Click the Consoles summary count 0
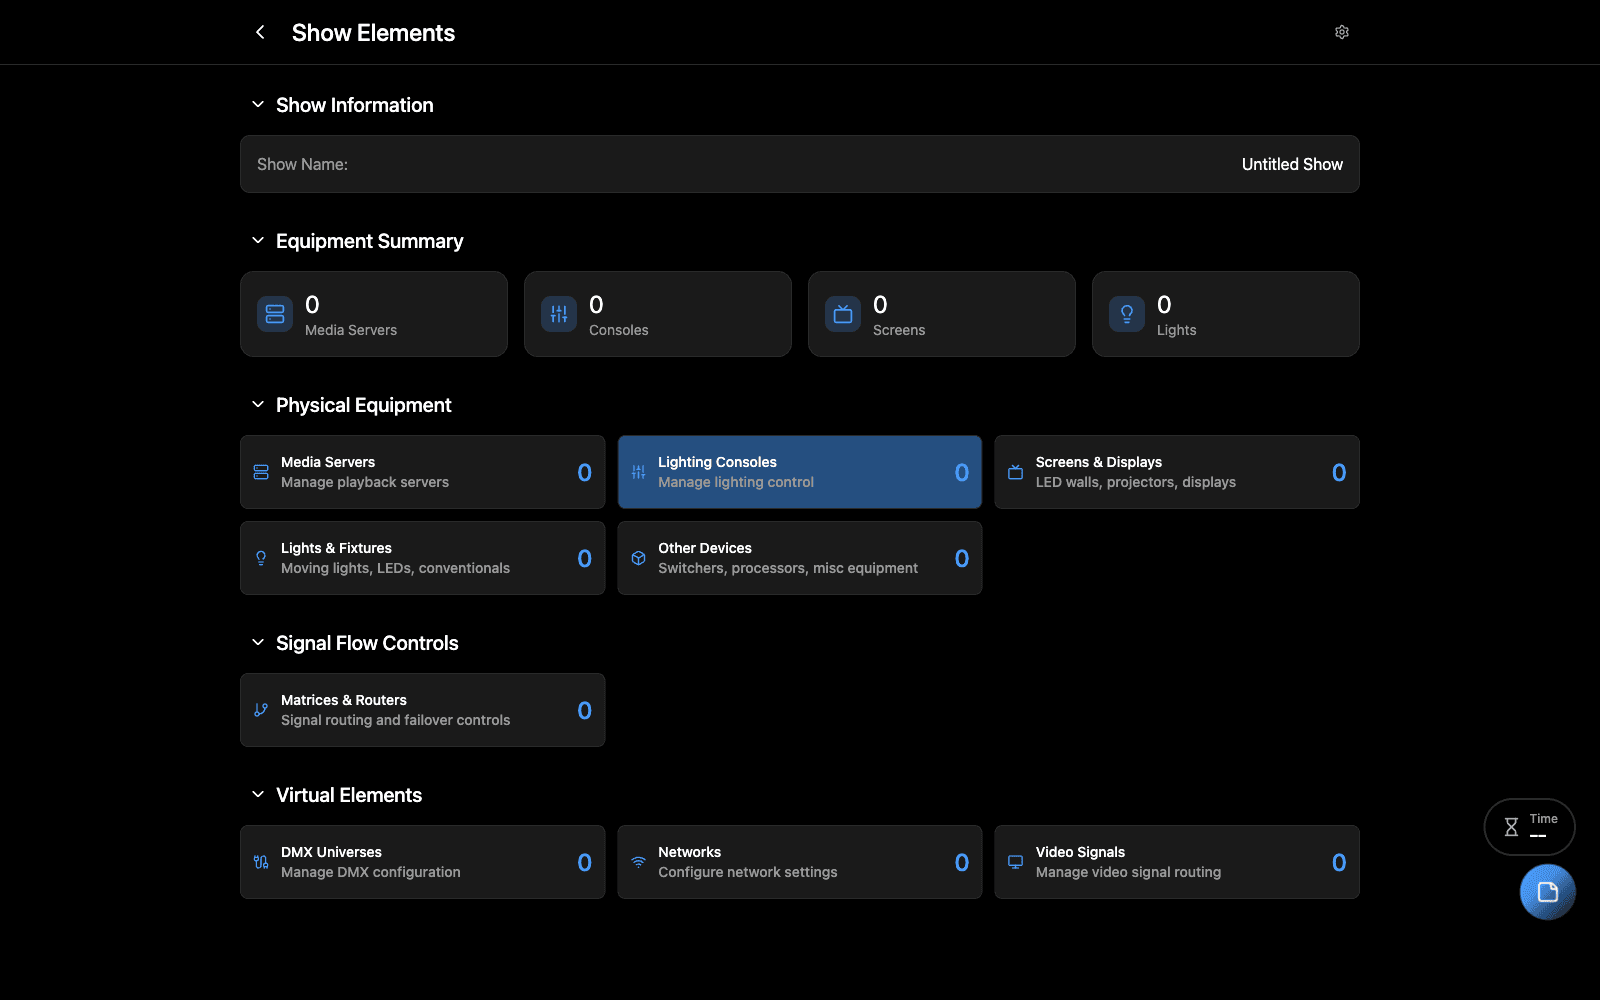Screen dimensions: 1600x1000 [596, 304]
